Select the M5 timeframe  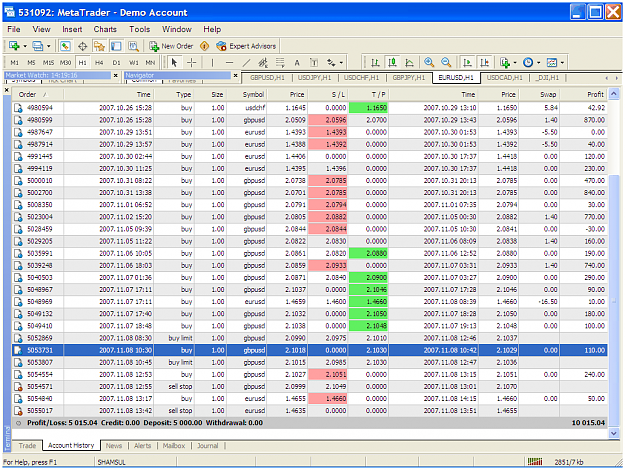[31, 63]
